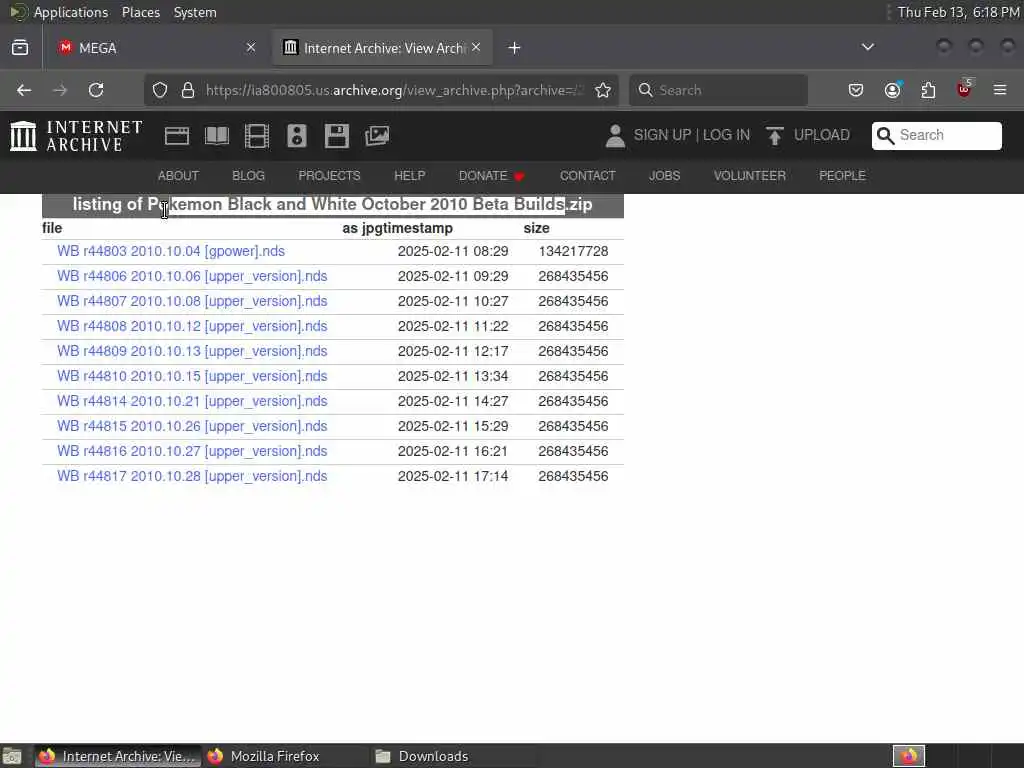Download WB r44814 2010.10.21 file
Screen dimensions: 1024x768
[x=192, y=401]
